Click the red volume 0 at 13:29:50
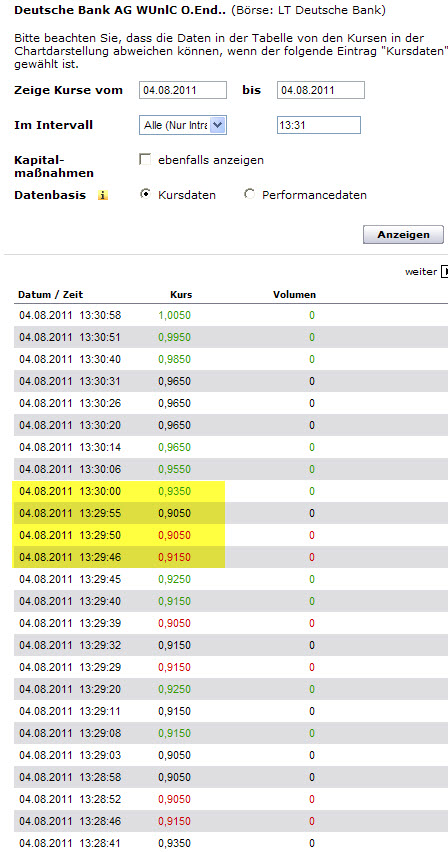The height and width of the screenshot is (852, 448). 312,535
